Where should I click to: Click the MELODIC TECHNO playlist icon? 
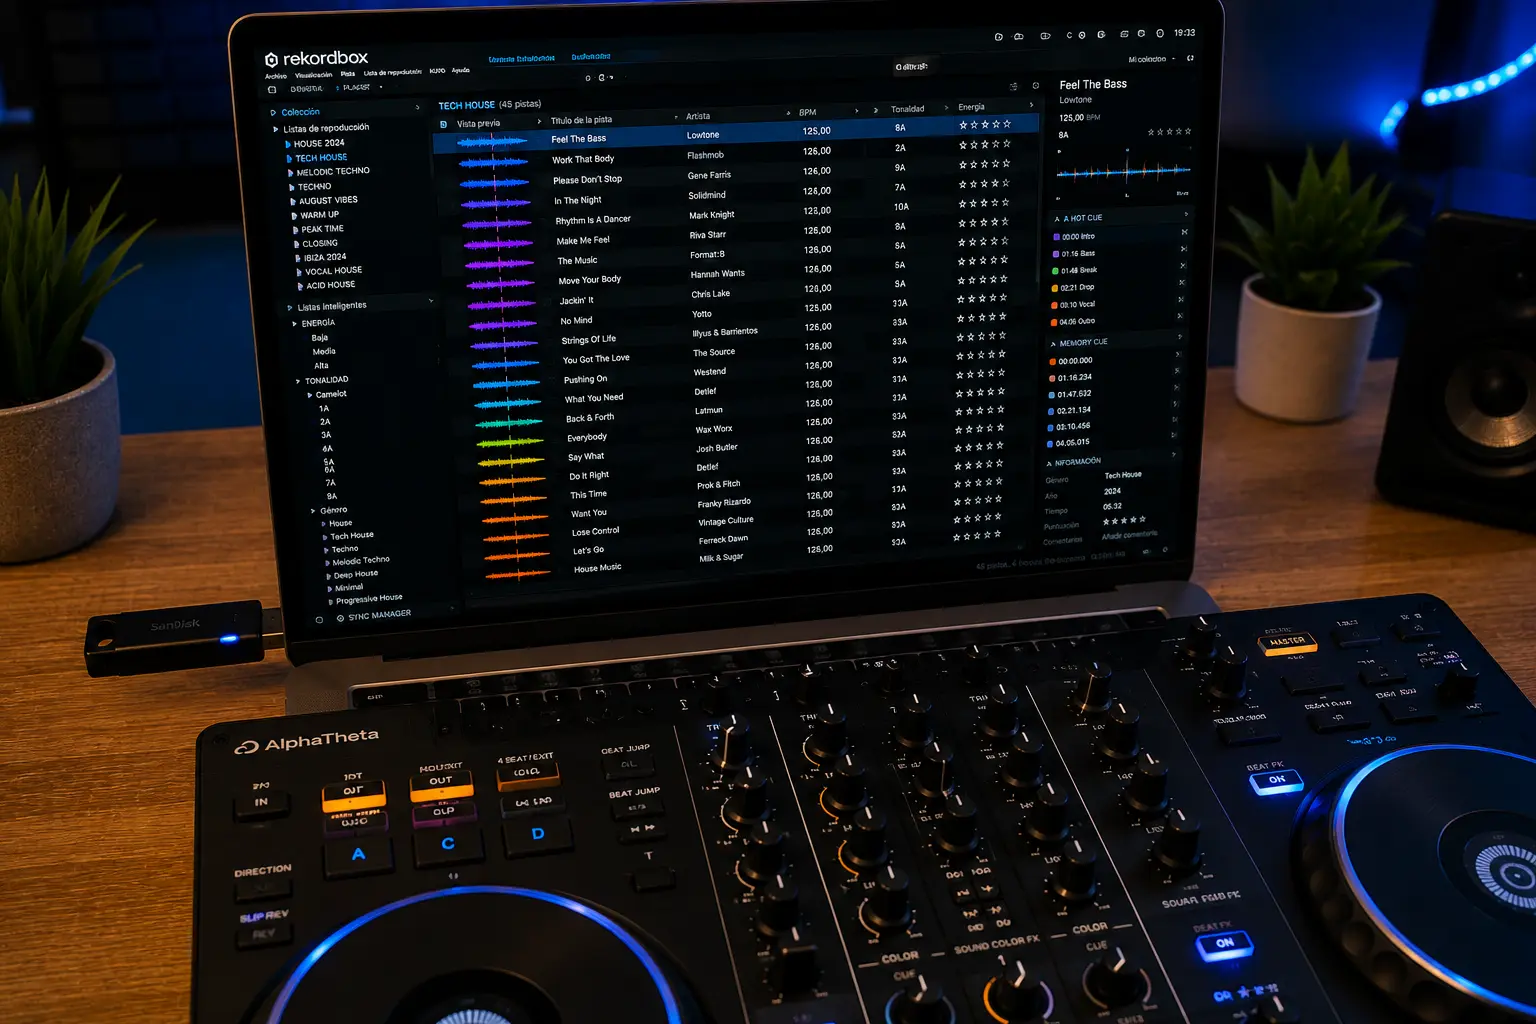291,173
